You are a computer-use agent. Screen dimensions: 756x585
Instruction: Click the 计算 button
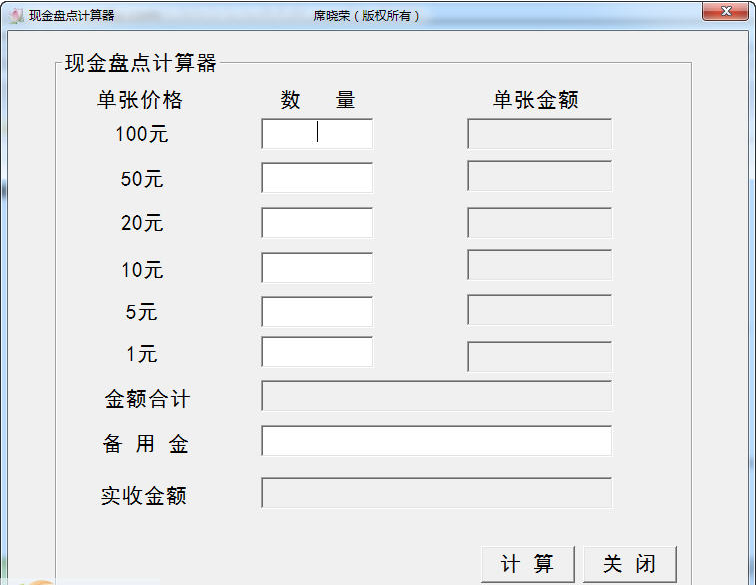(x=528, y=564)
